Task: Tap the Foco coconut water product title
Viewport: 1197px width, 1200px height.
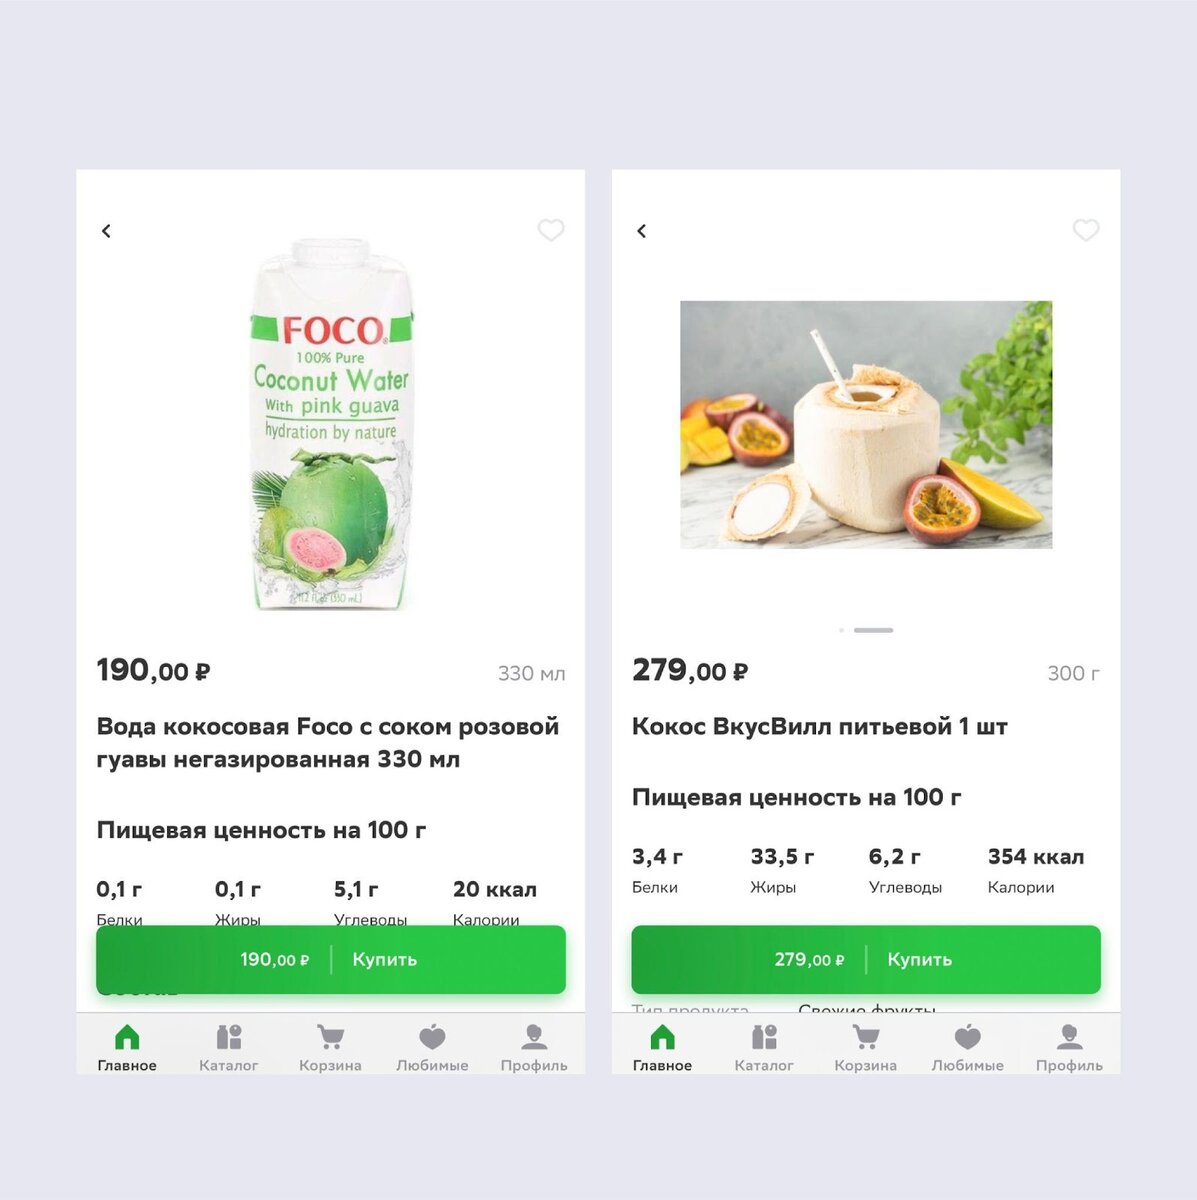Action: click(328, 742)
